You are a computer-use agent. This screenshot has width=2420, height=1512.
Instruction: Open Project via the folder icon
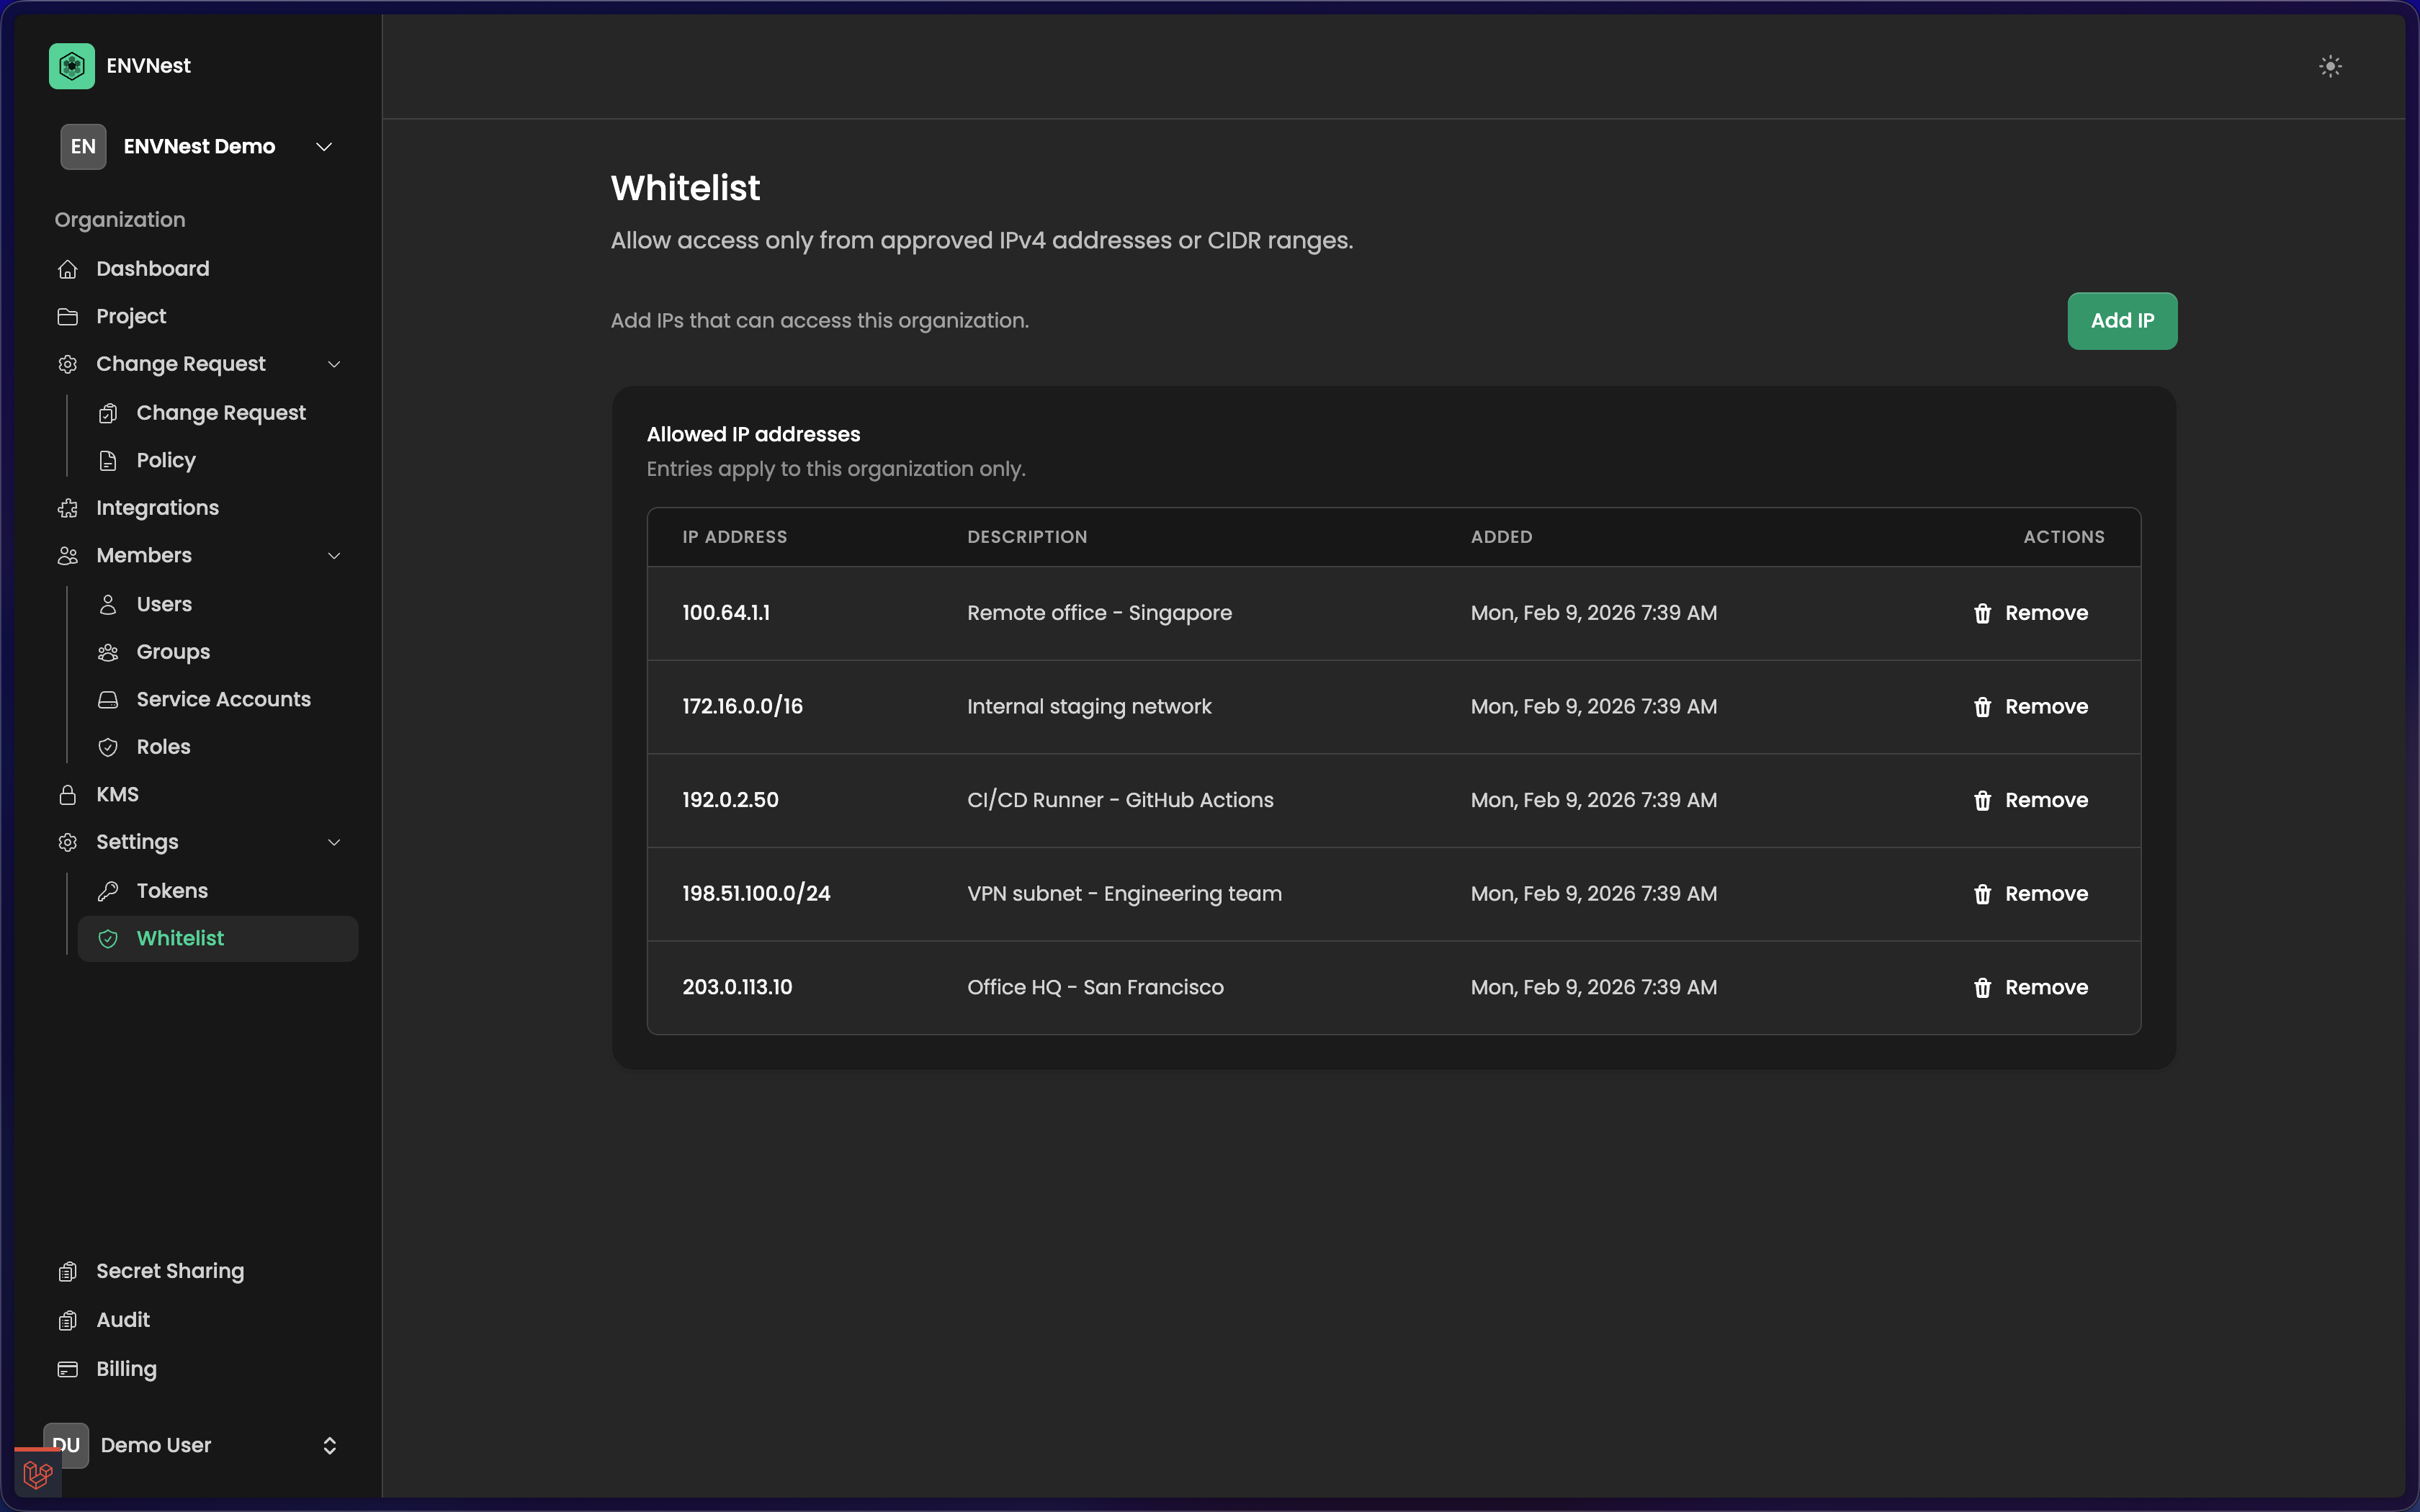tap(68, 316)
